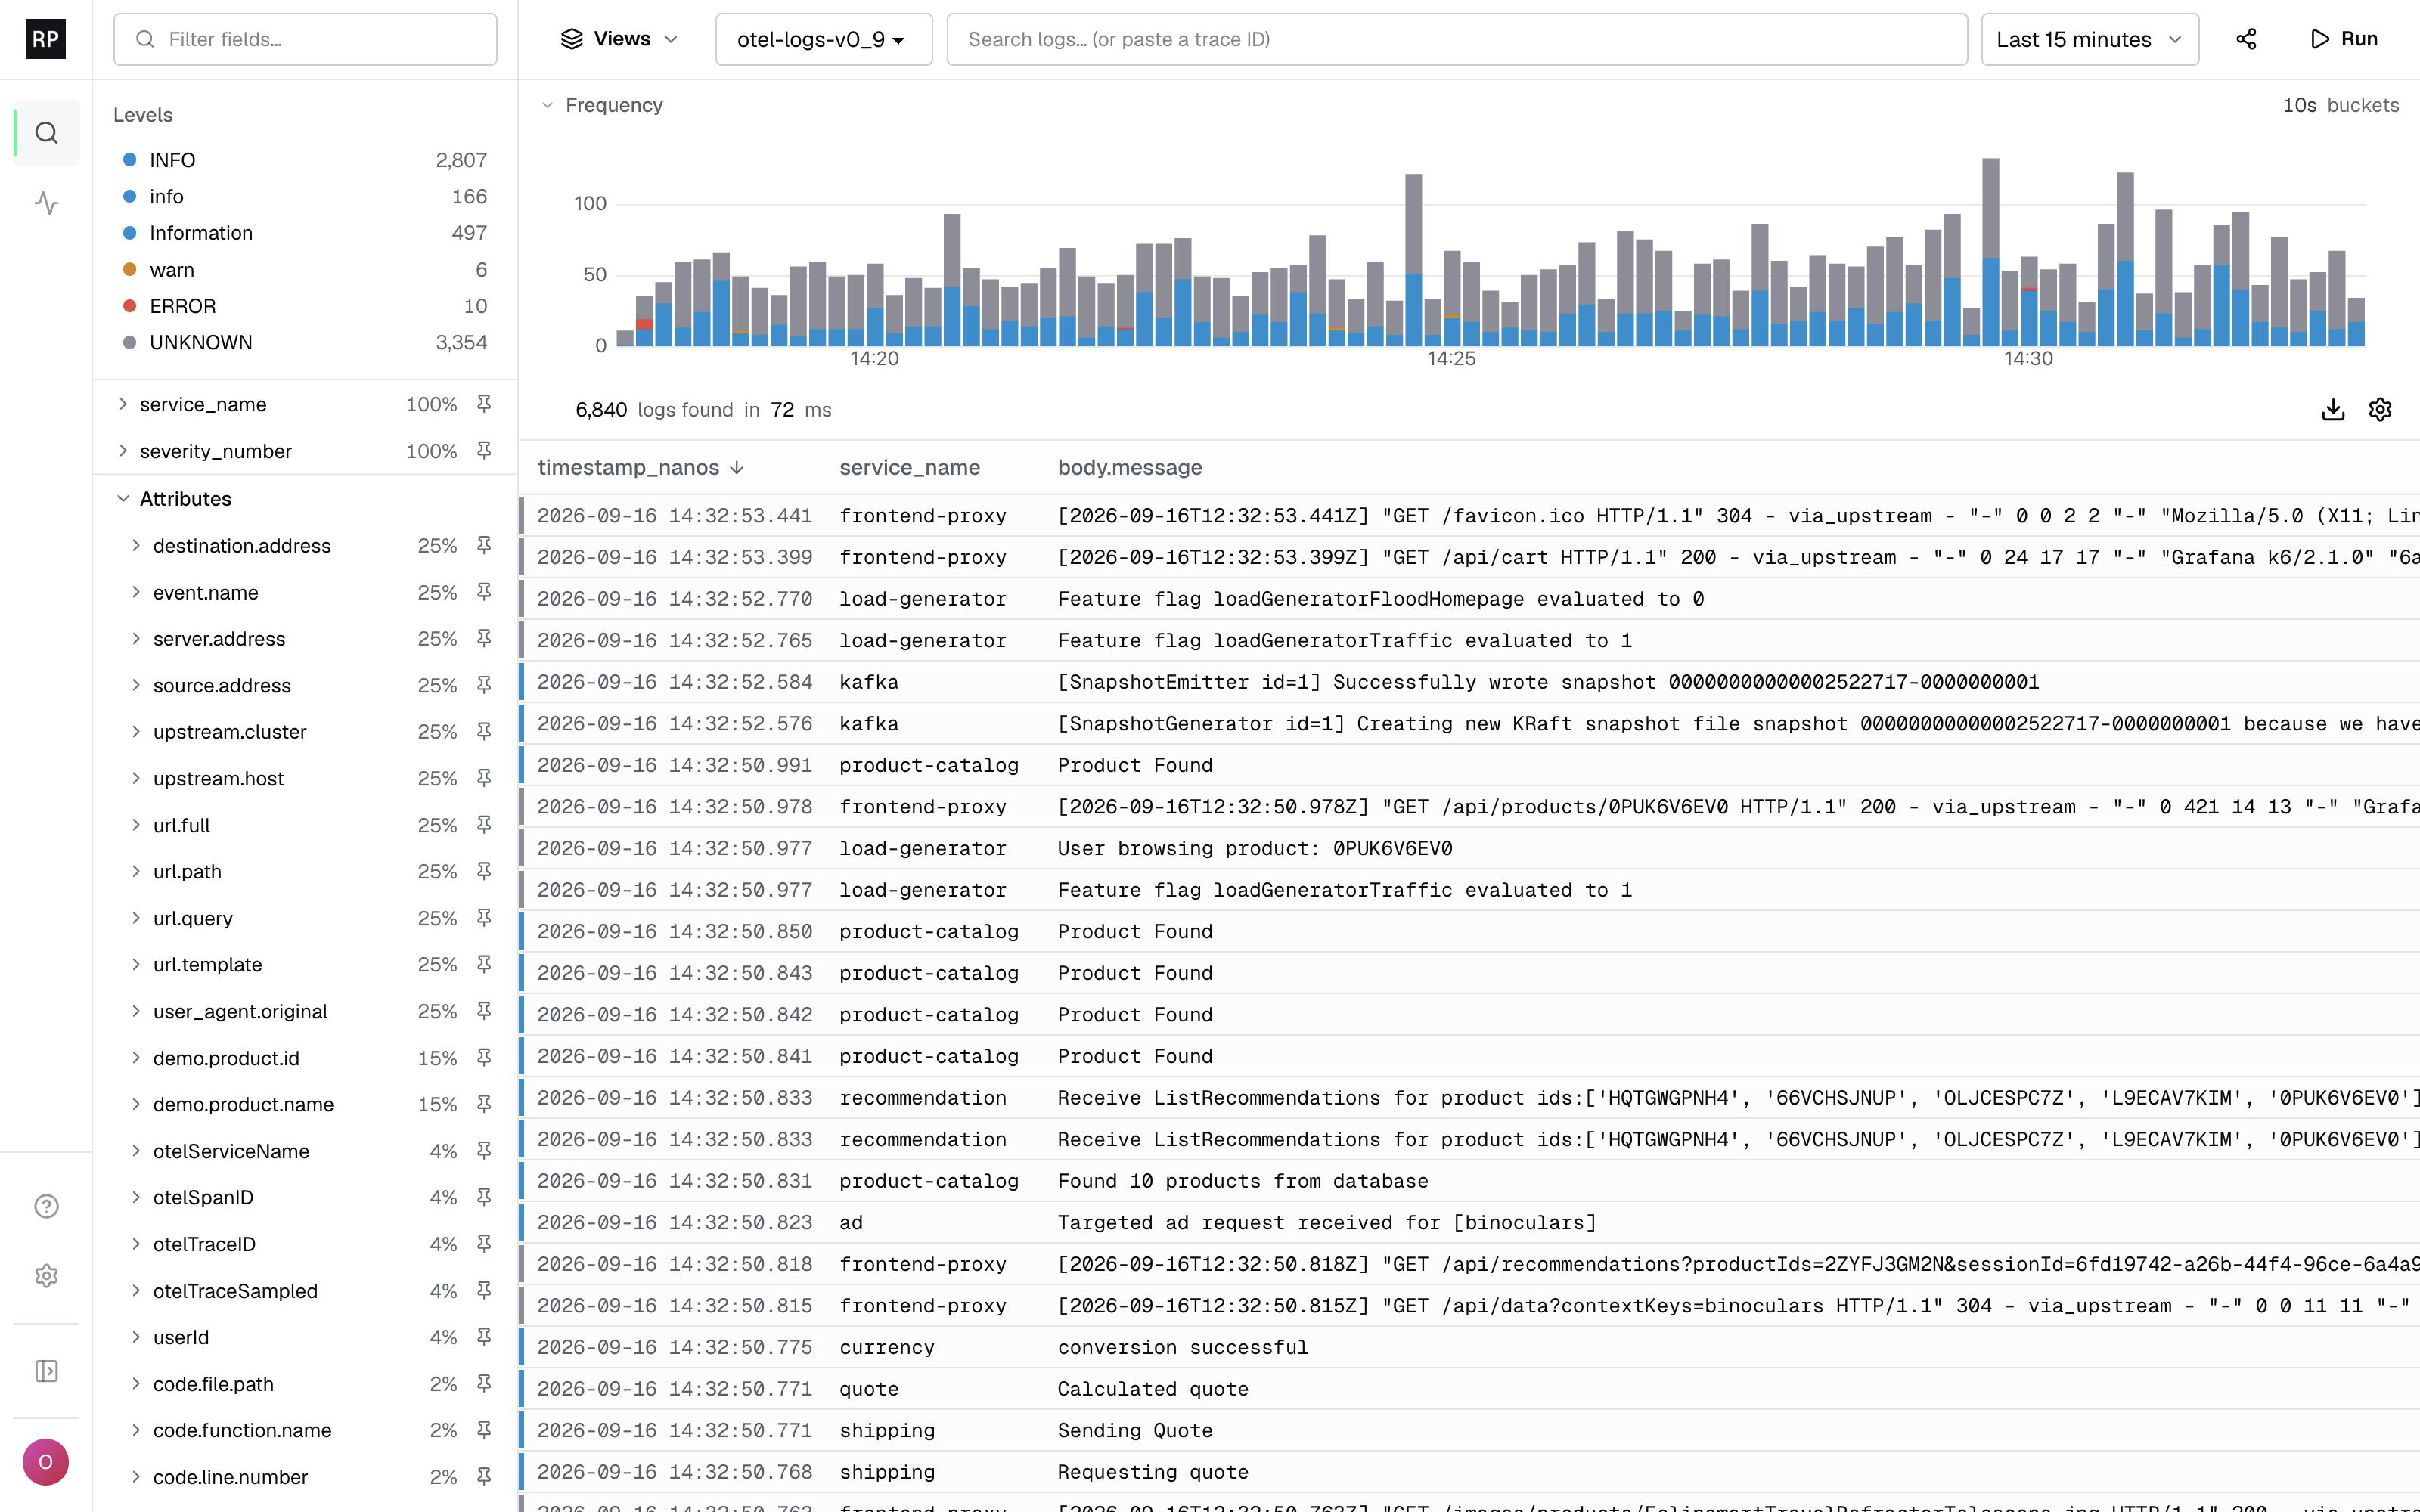Toggle the lowercase info level filter

(305, 196)
